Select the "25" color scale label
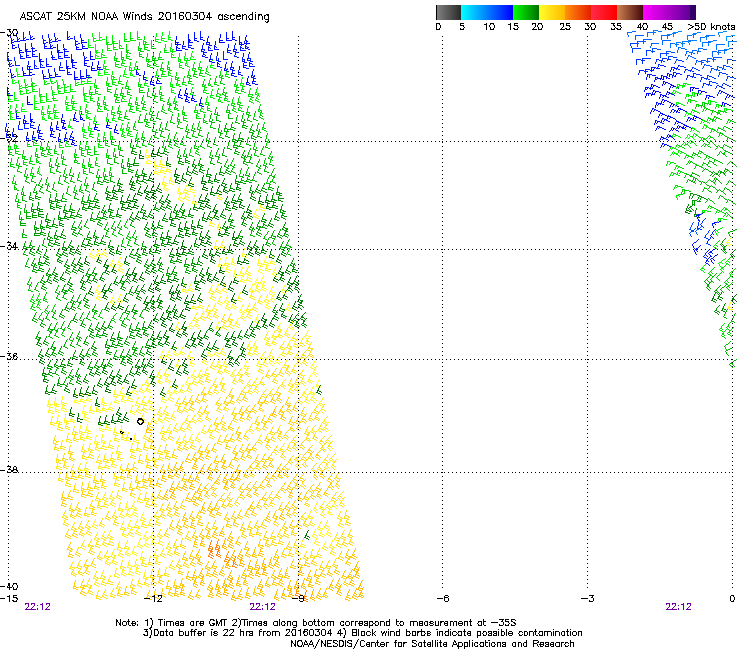This screenshot has width=740, height=650. tap(565, 27)
